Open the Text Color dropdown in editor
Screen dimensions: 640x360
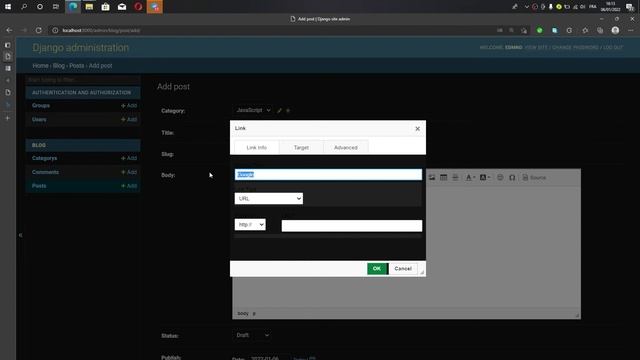(471, 178)
